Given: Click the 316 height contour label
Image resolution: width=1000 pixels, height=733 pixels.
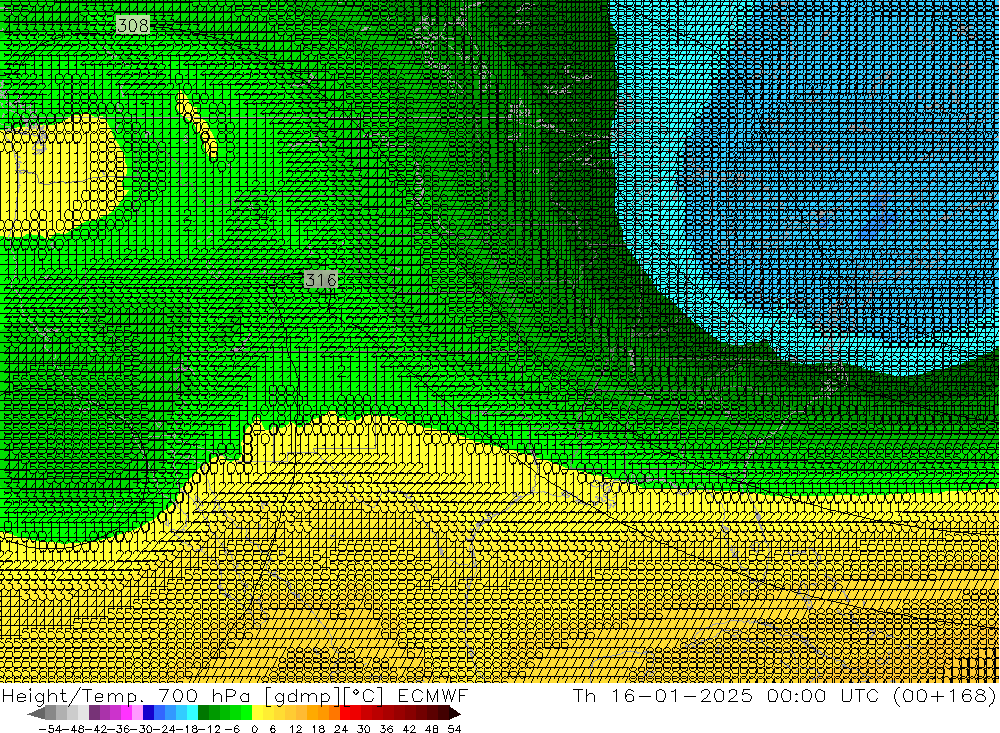Looking at the screenshot, I should pos(320,279).
